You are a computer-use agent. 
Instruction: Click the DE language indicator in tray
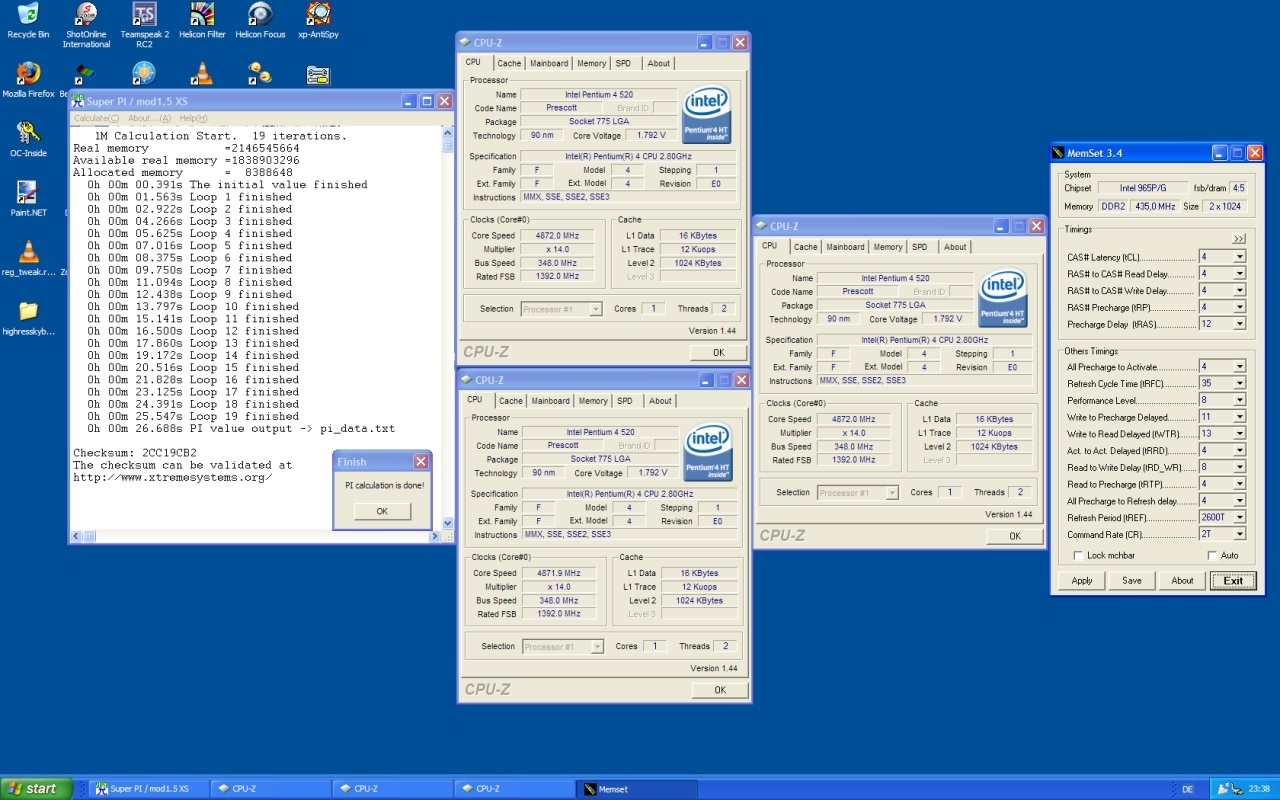[x=1188, y=789]
